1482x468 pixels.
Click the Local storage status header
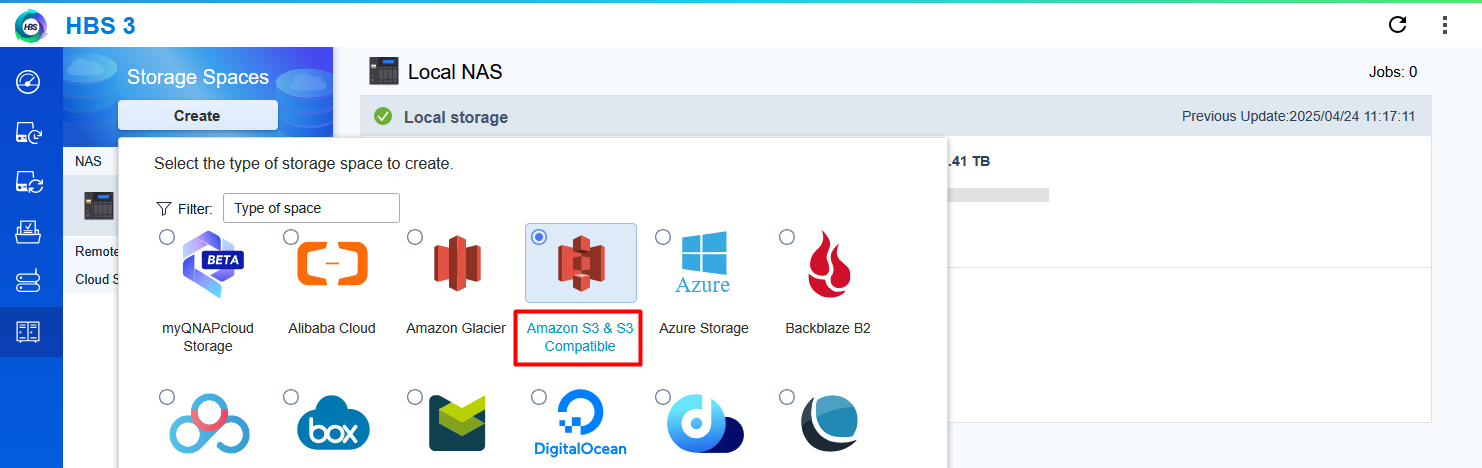(455, 117)
